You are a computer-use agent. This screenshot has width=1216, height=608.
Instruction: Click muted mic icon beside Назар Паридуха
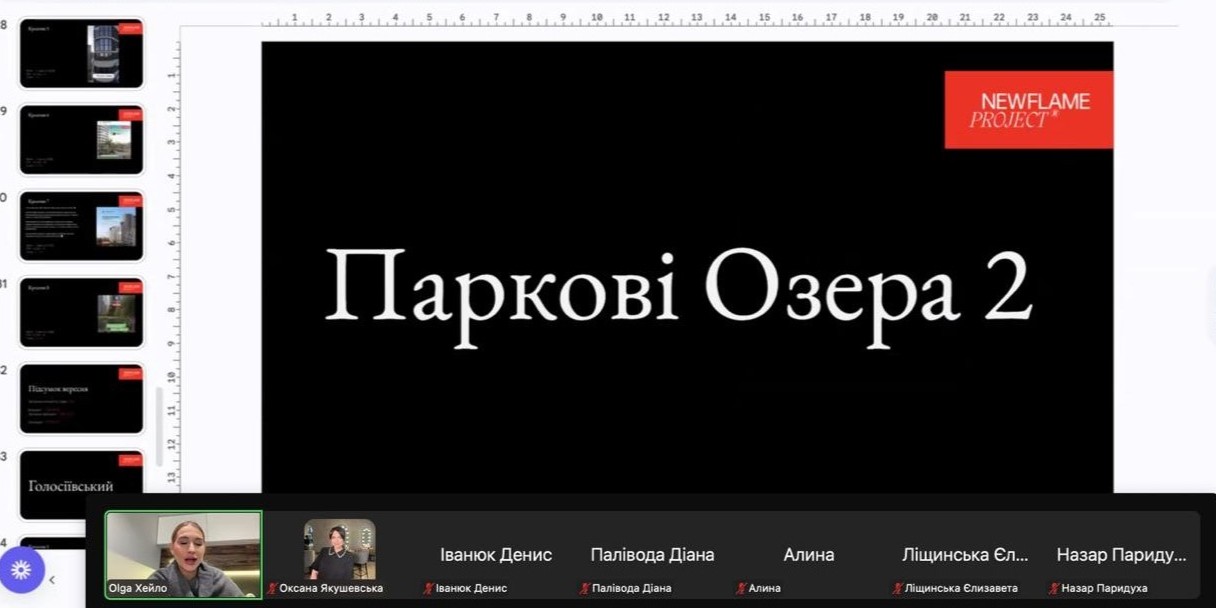point(1053,588)
